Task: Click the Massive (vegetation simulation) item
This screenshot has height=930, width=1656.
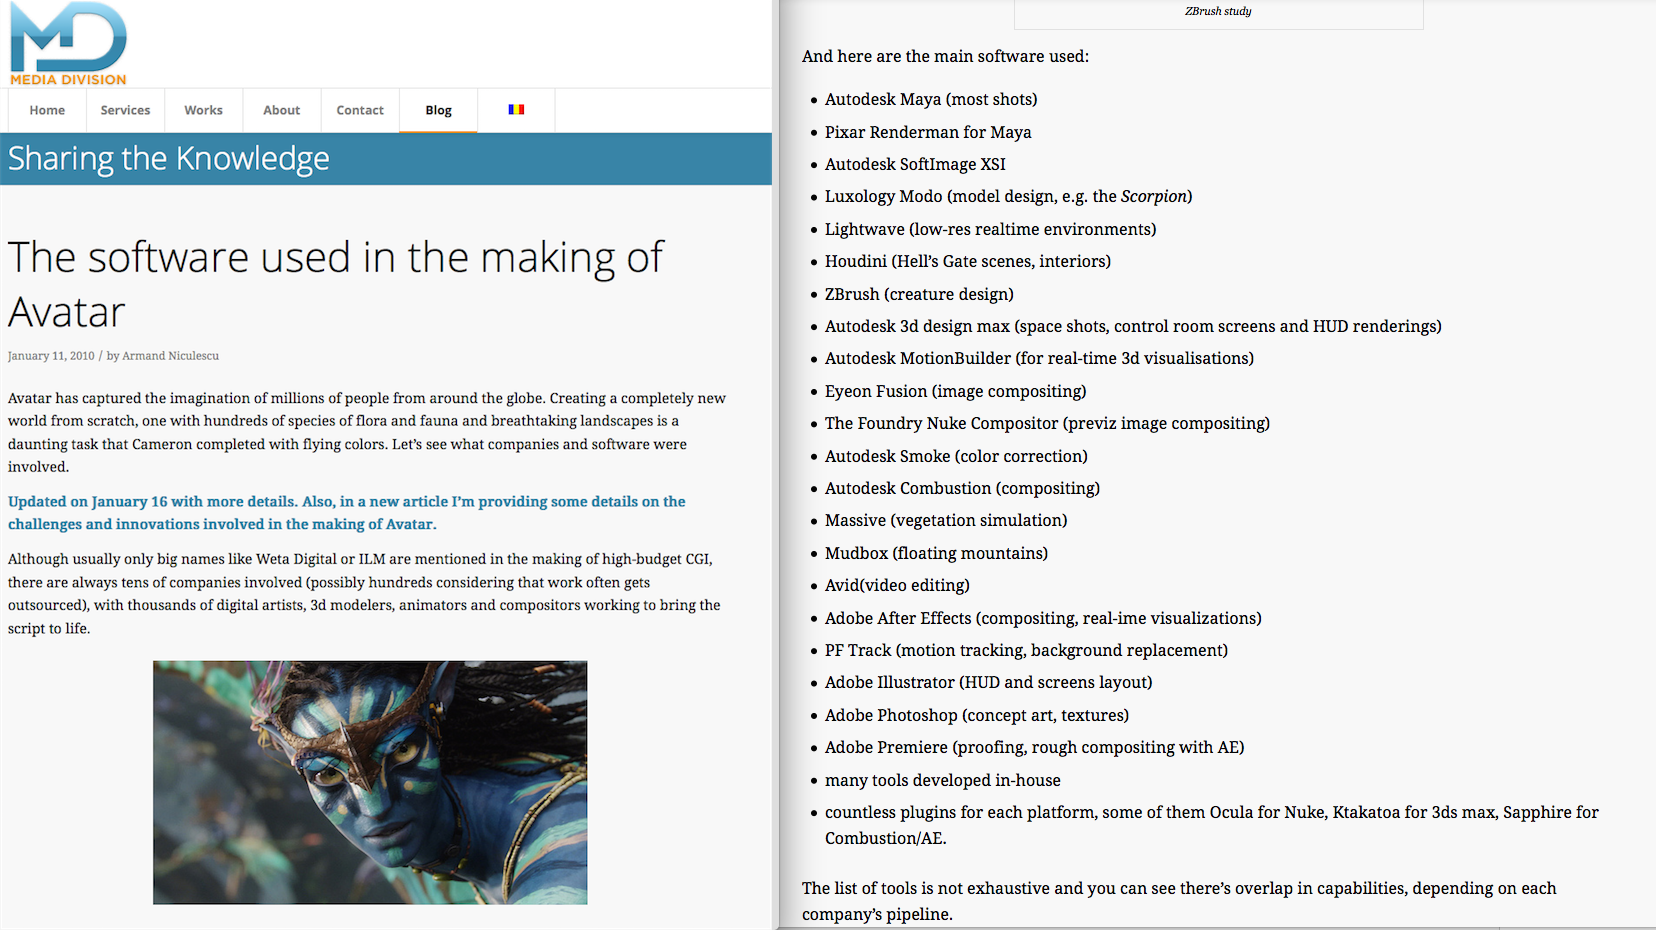Action: tap(946, 520)
